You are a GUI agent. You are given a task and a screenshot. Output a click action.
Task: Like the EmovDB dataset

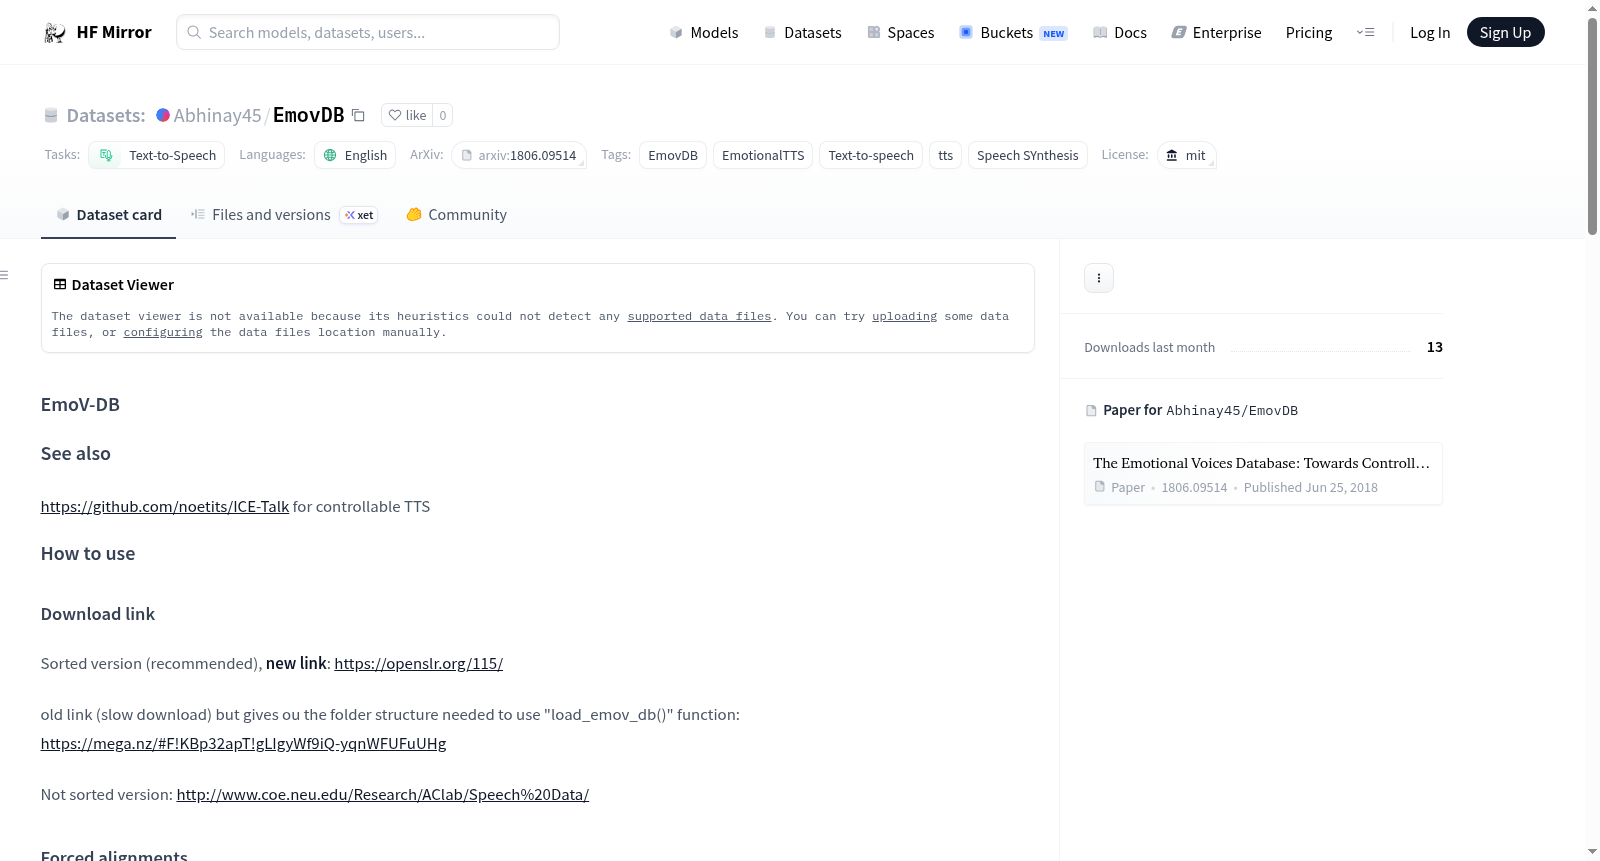(x=407, y=115)
